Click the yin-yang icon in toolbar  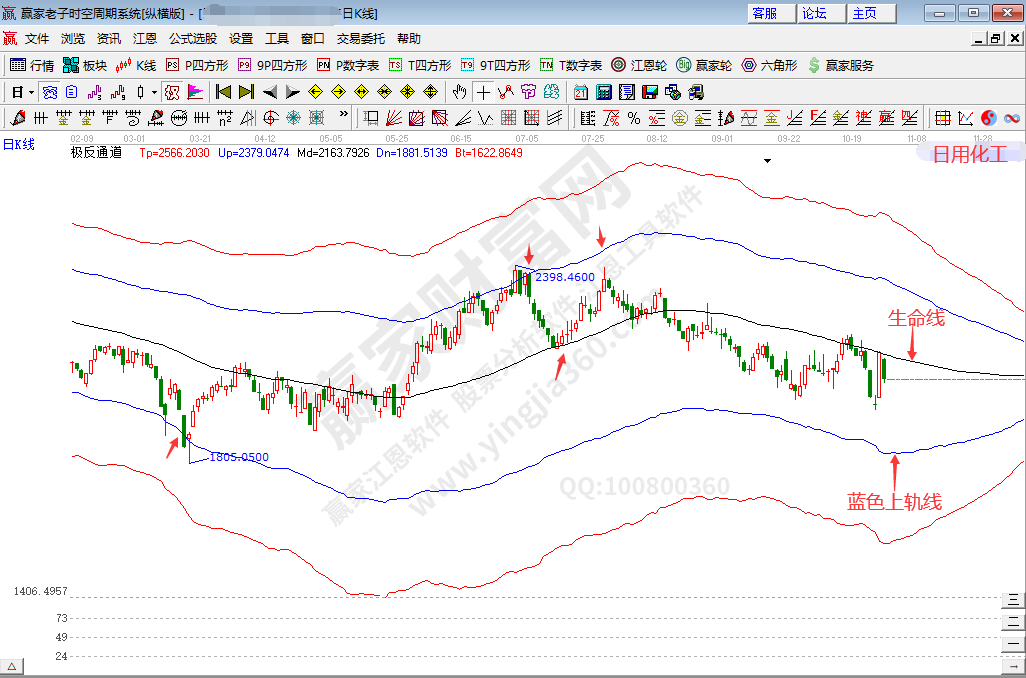click(989, 118)
